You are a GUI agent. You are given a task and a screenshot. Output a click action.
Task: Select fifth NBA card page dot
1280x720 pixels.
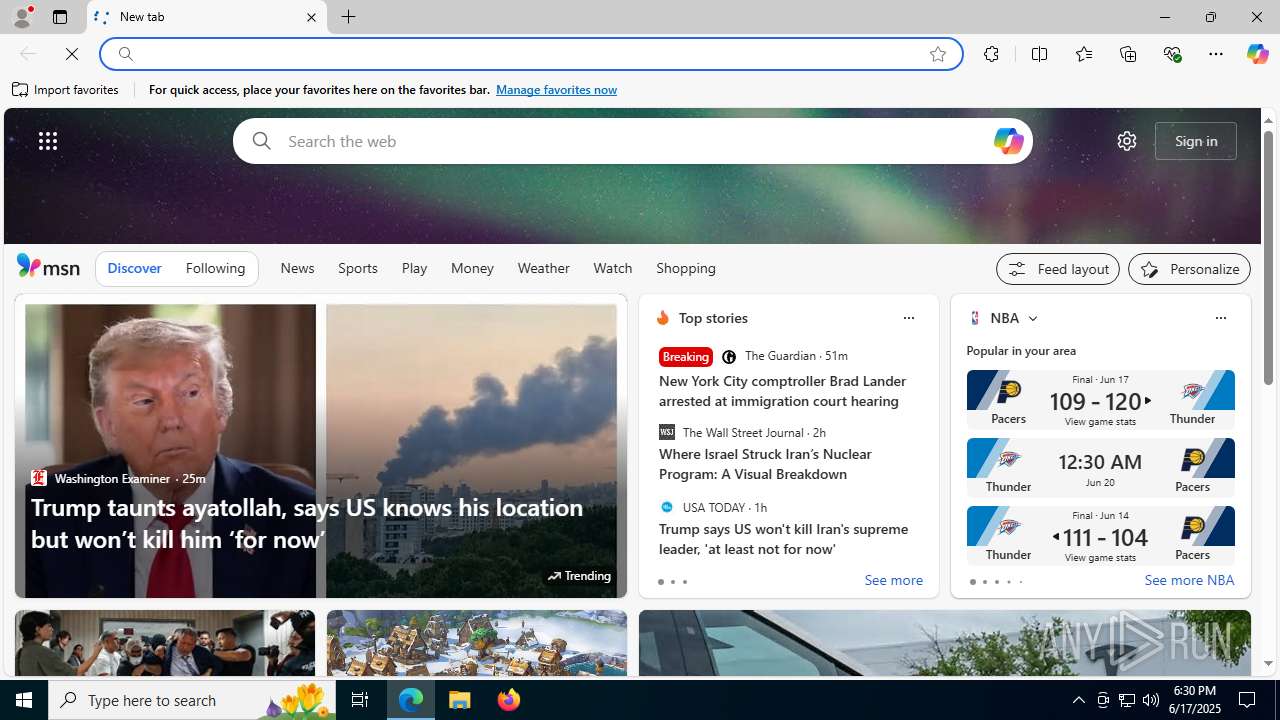tap(1020, 582)
